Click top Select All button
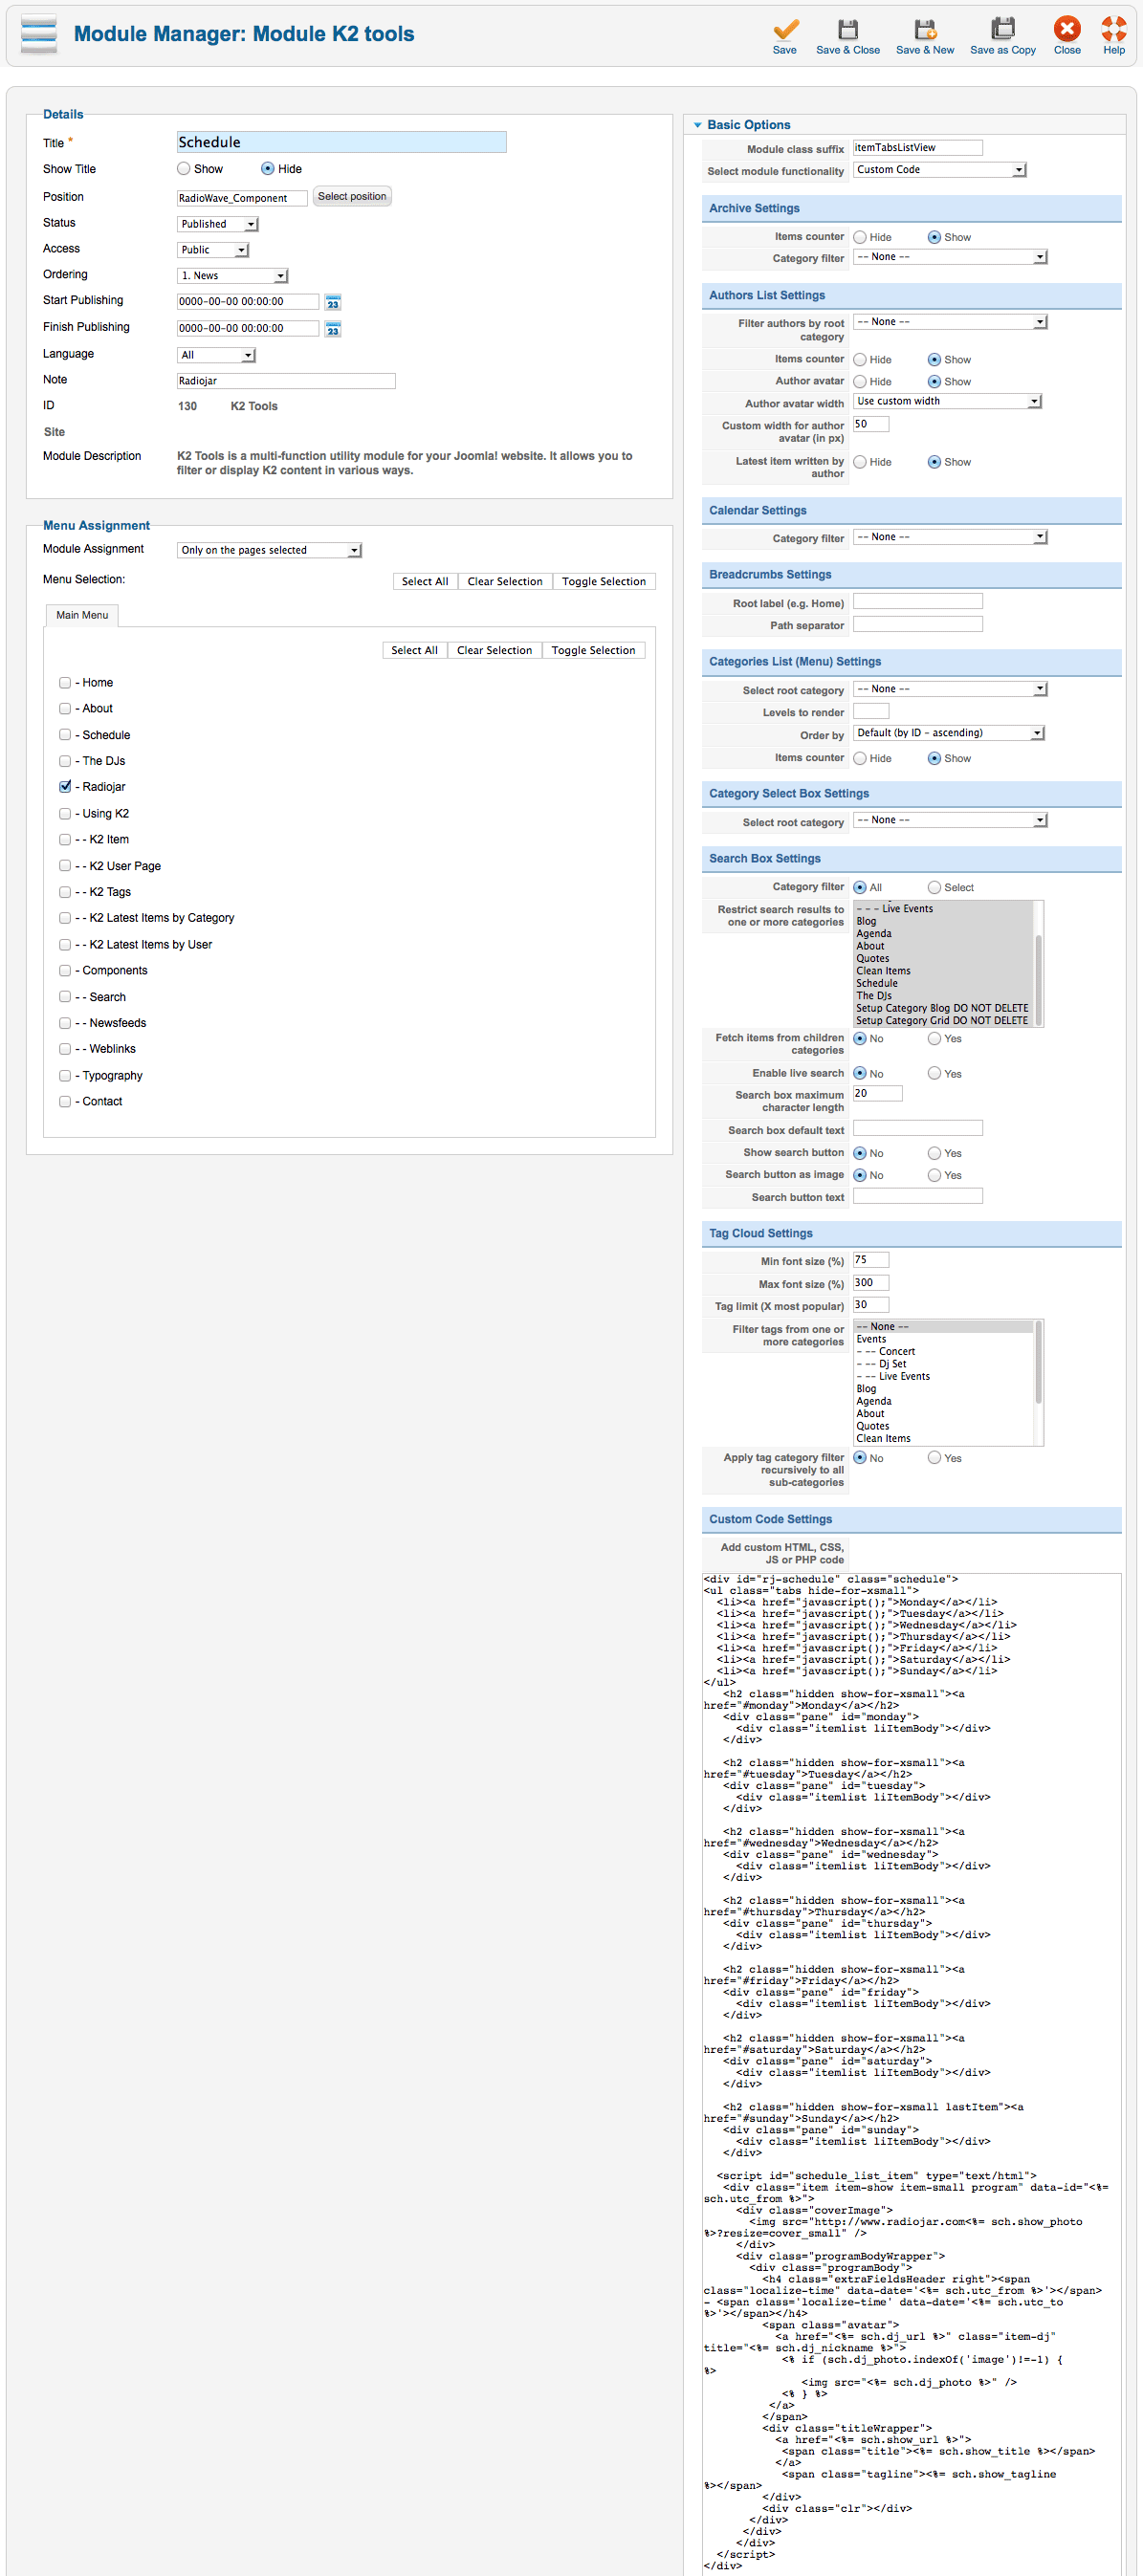1143x2576 pixels. pos(425,582)
